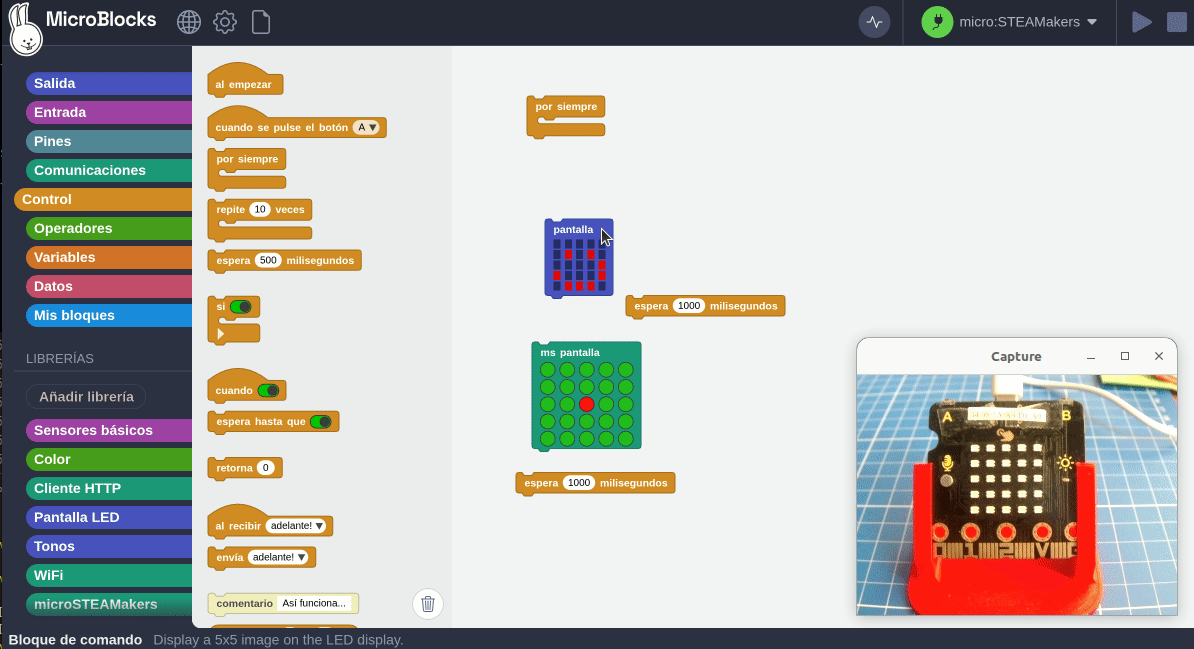Toggle boolean in 'espera hasta que' block

tap(321, 421)
